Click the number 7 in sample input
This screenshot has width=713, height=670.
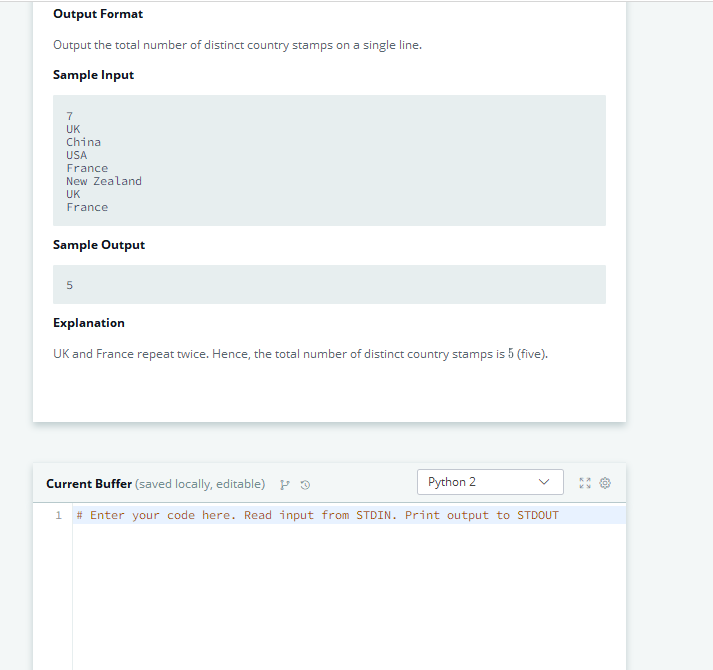click(70, 116)
